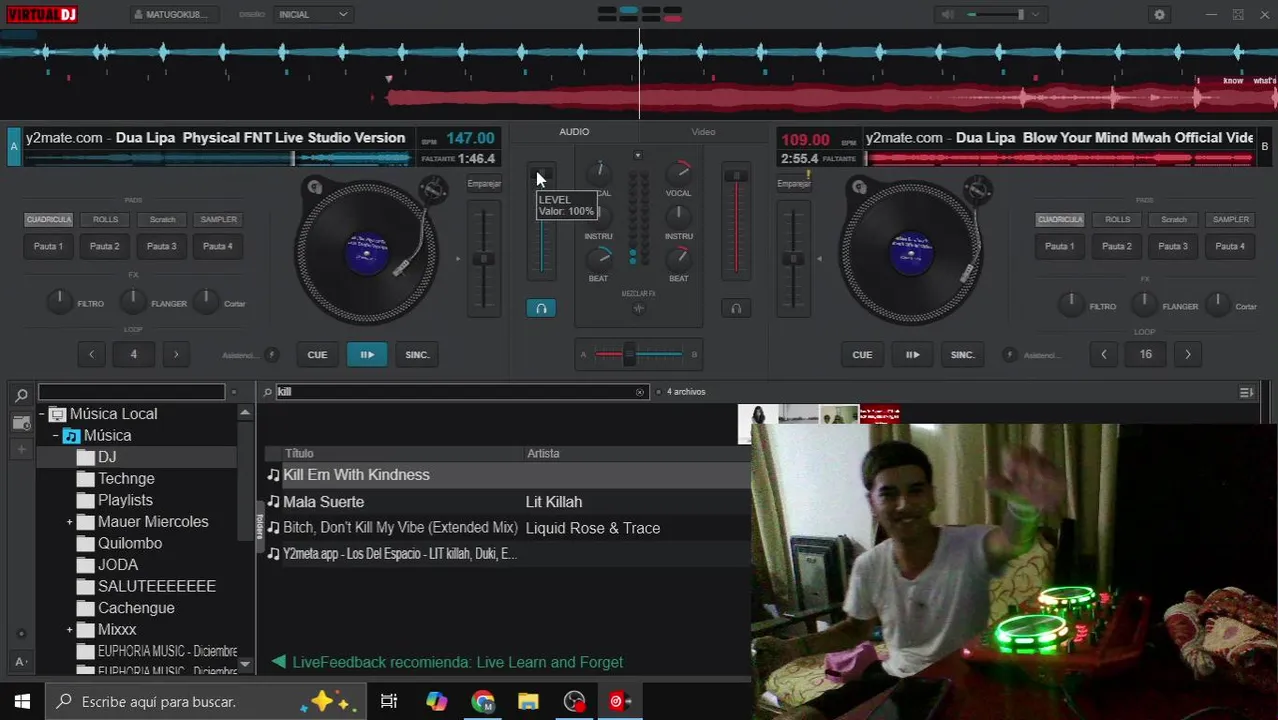
Task: Open Chrome from the Windows taskbar
Action: point(483,702)
